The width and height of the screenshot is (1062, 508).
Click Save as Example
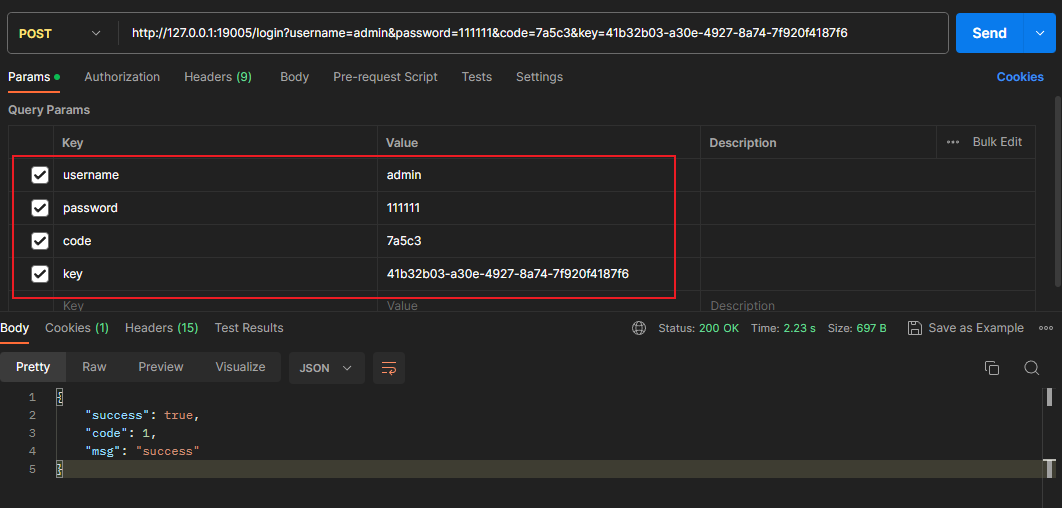(966, 329)
